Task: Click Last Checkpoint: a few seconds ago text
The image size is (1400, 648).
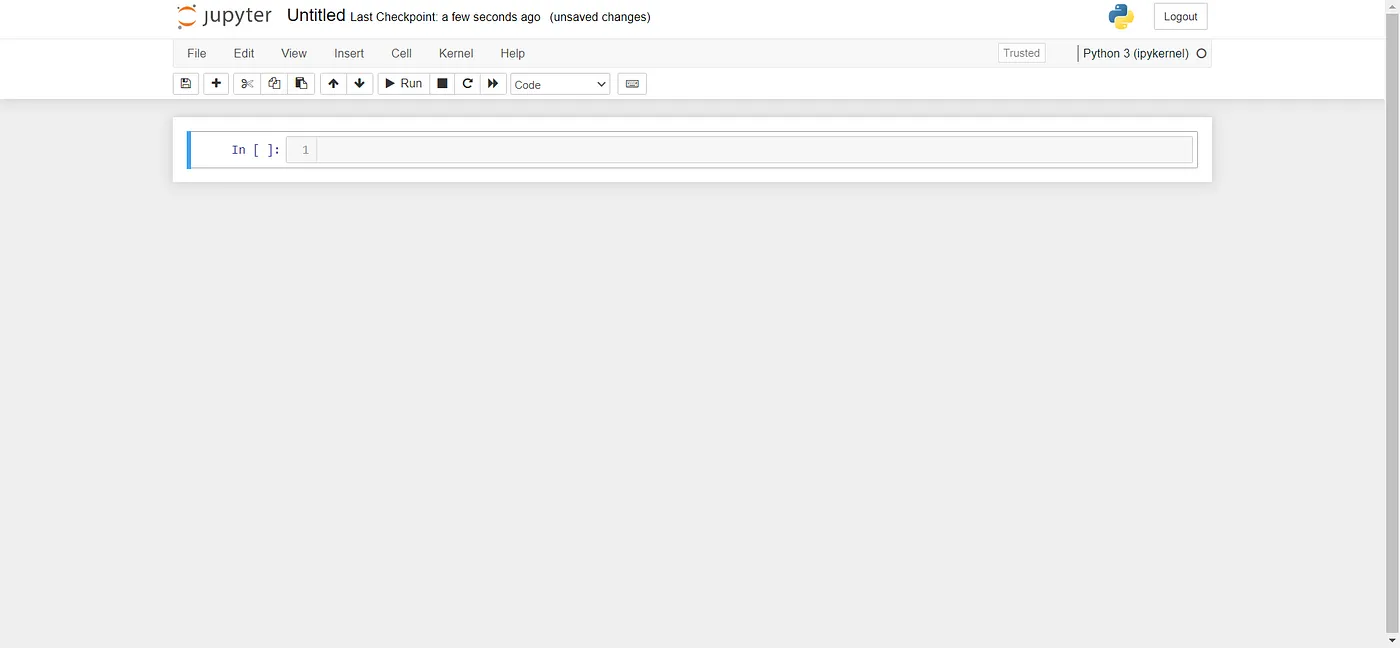Action: coord(445,17)
